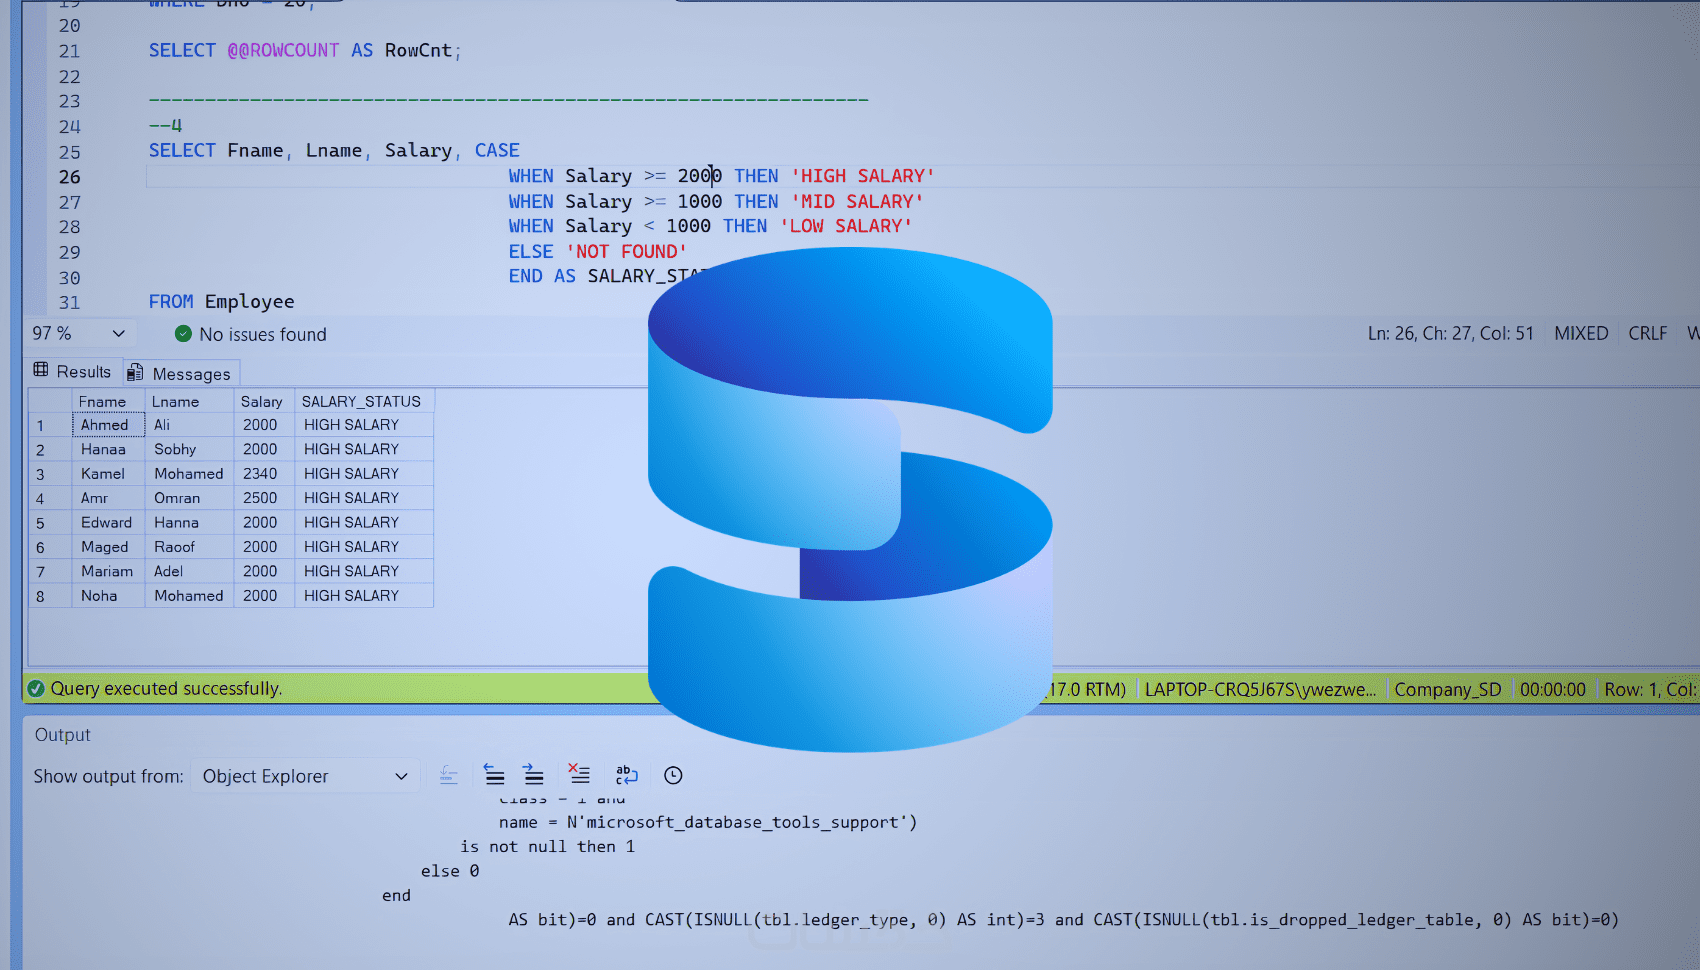Click the Query executed successfully check icon
The height and width of the screenshot is (970, 1700).
[x=36, y=688]
